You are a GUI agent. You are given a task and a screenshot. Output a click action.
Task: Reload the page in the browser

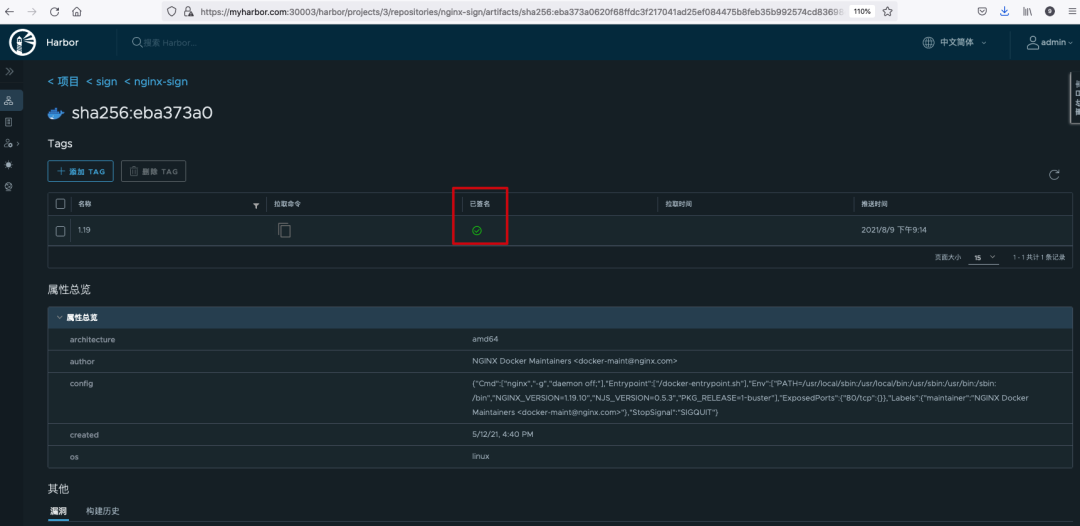click(x=54, y=12)
